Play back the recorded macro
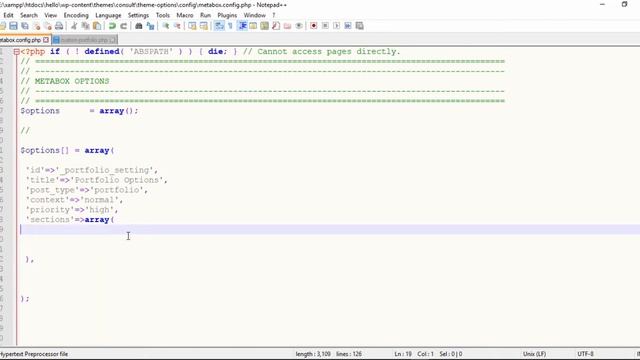The width and height of the screenshot is (640, 360). [x=336, y=26]
